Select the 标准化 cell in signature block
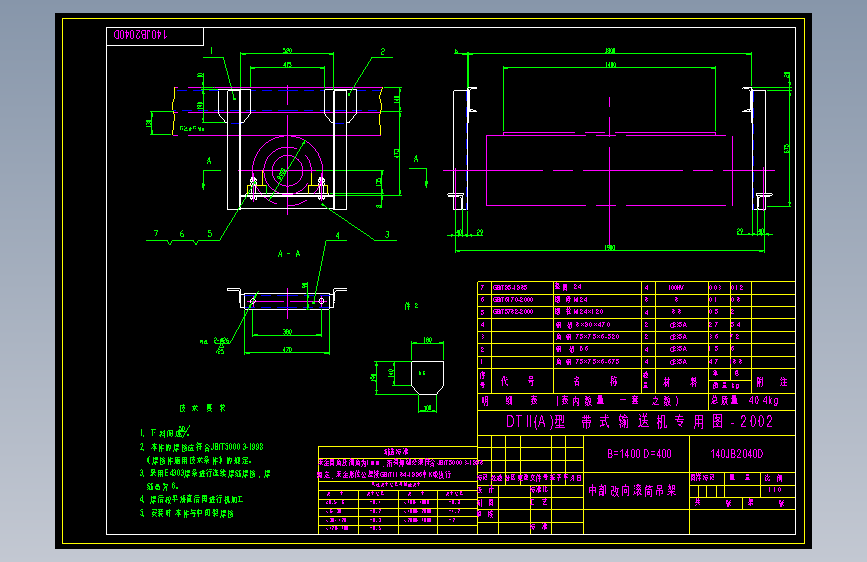867x562 pixels. click(539, 490)
